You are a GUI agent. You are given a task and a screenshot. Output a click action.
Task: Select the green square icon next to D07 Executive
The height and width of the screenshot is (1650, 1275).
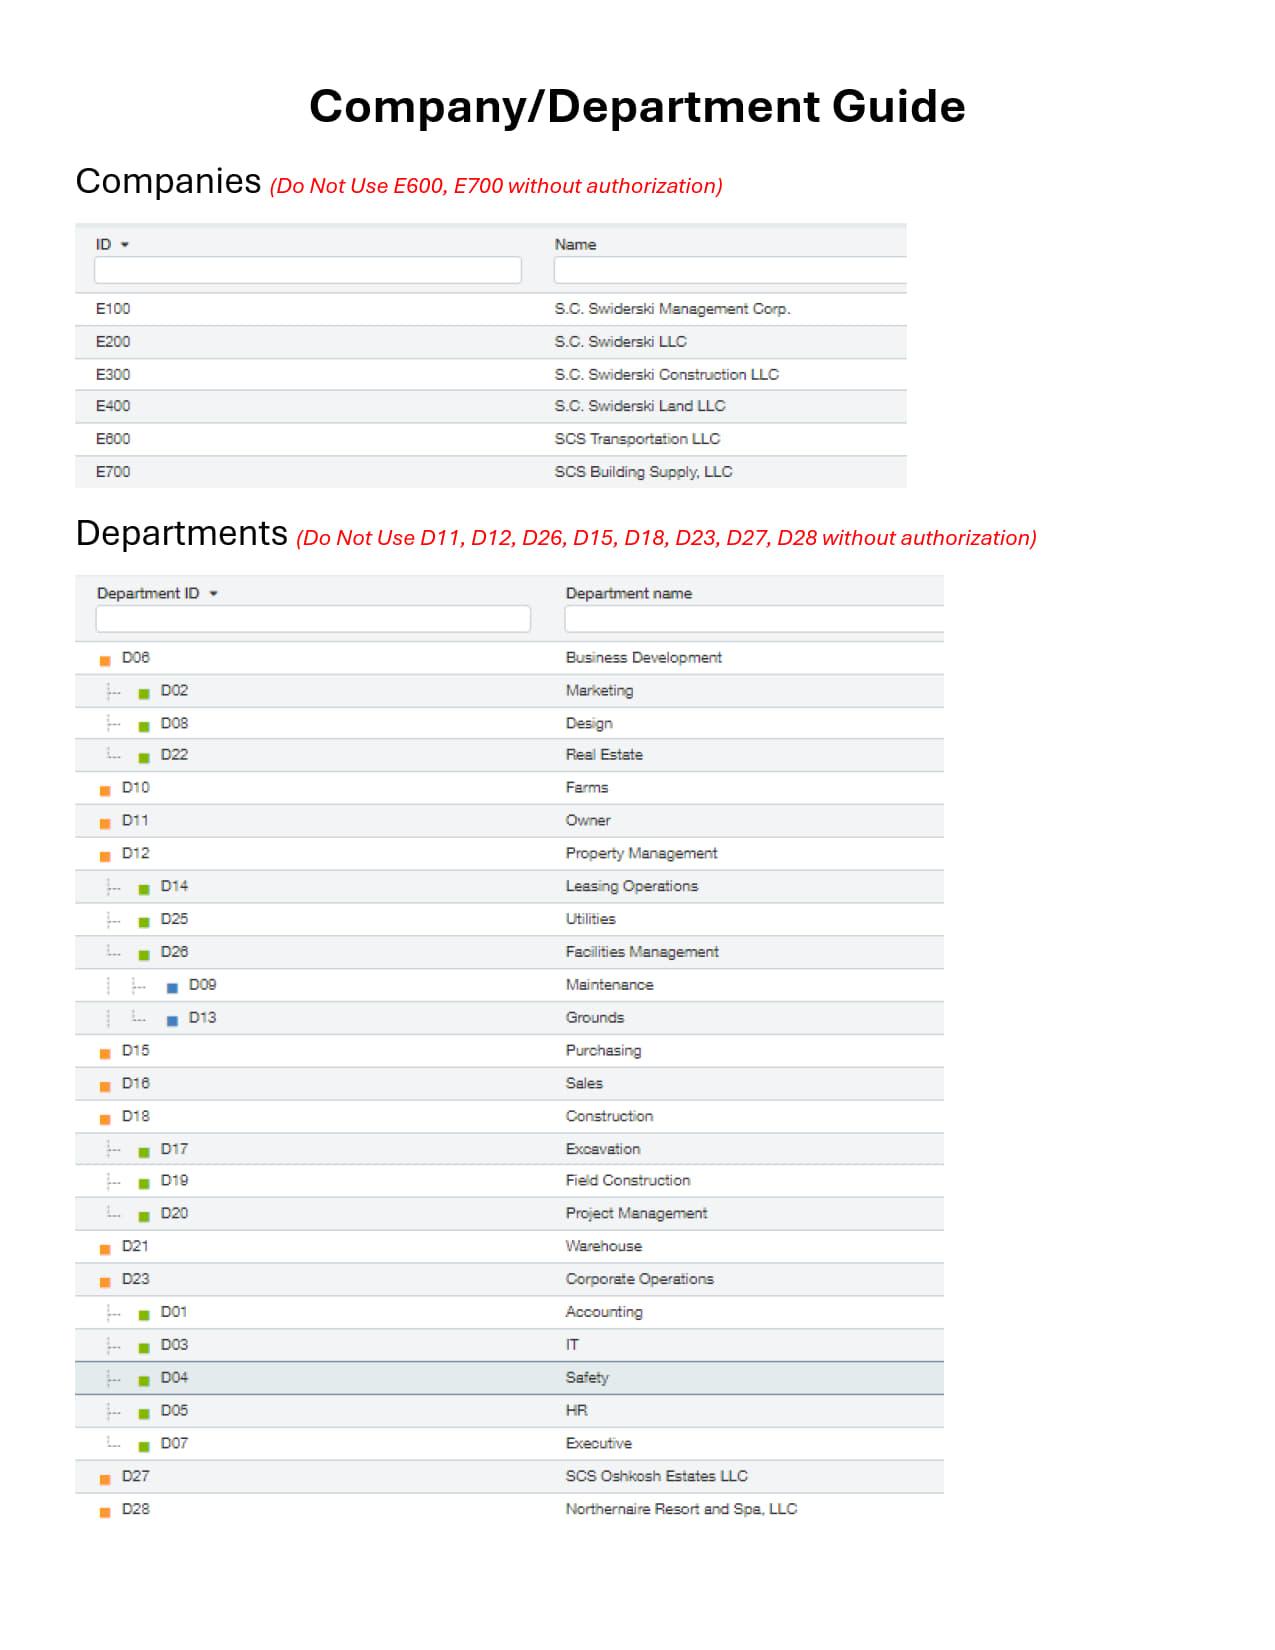click(143, 1443)
